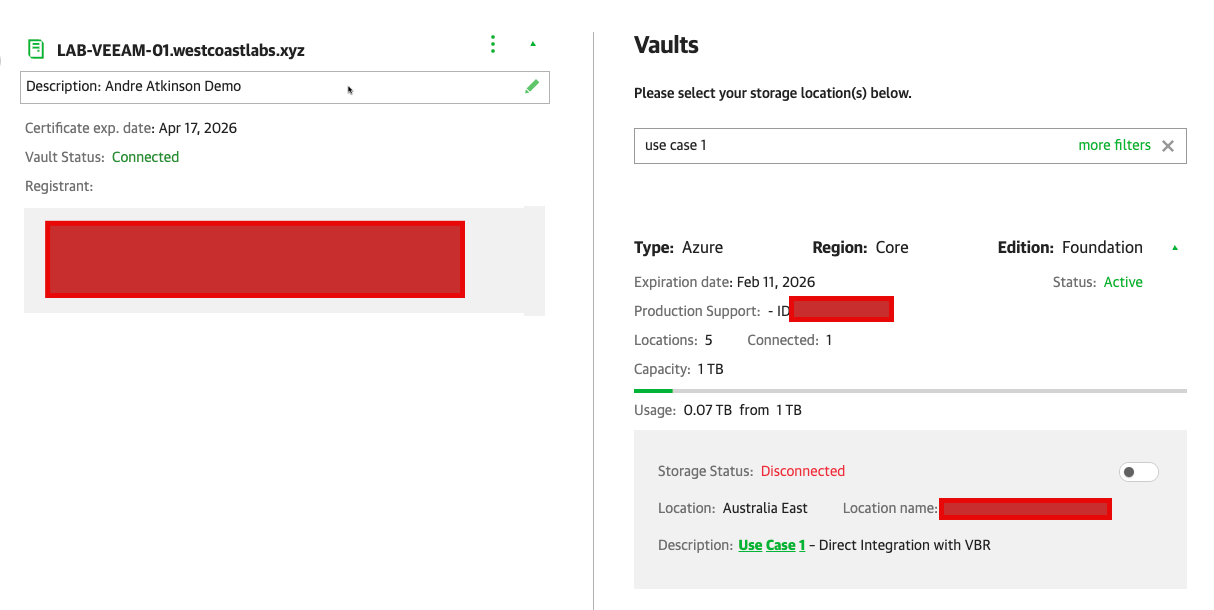Toggle the Australia East storage connection switch
The width and height of the screenshot is (1214, 610).
coord(1138,472)
